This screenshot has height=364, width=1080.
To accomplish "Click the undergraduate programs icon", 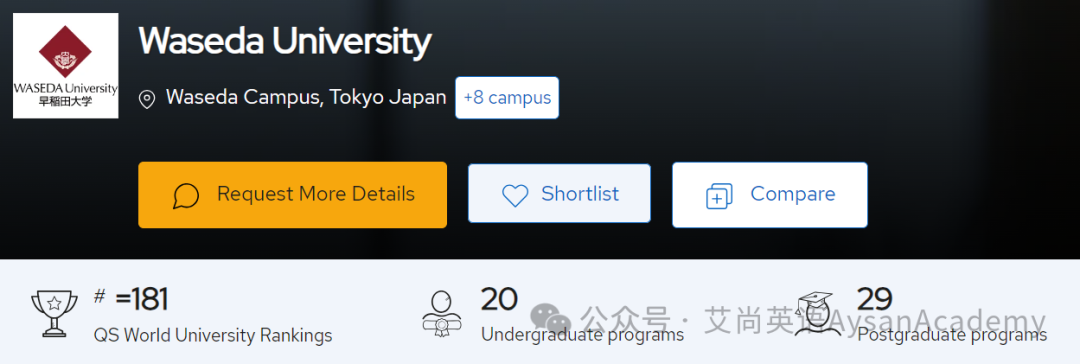I will click(441, 313).
